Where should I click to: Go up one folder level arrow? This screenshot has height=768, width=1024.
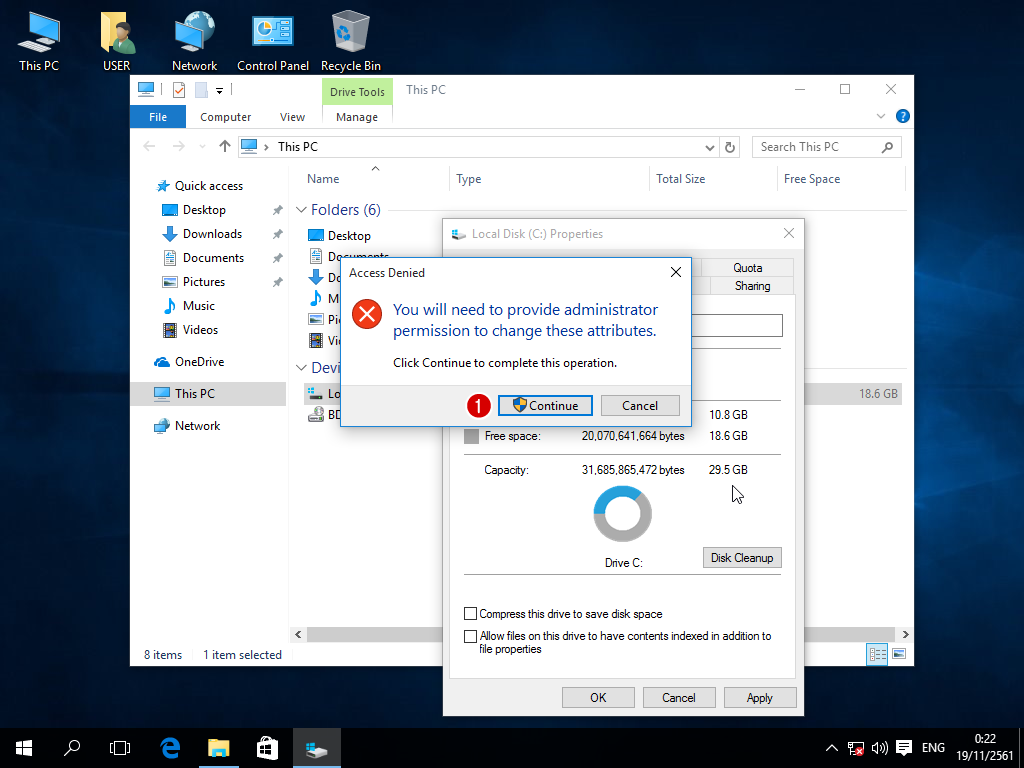point(225,147)
